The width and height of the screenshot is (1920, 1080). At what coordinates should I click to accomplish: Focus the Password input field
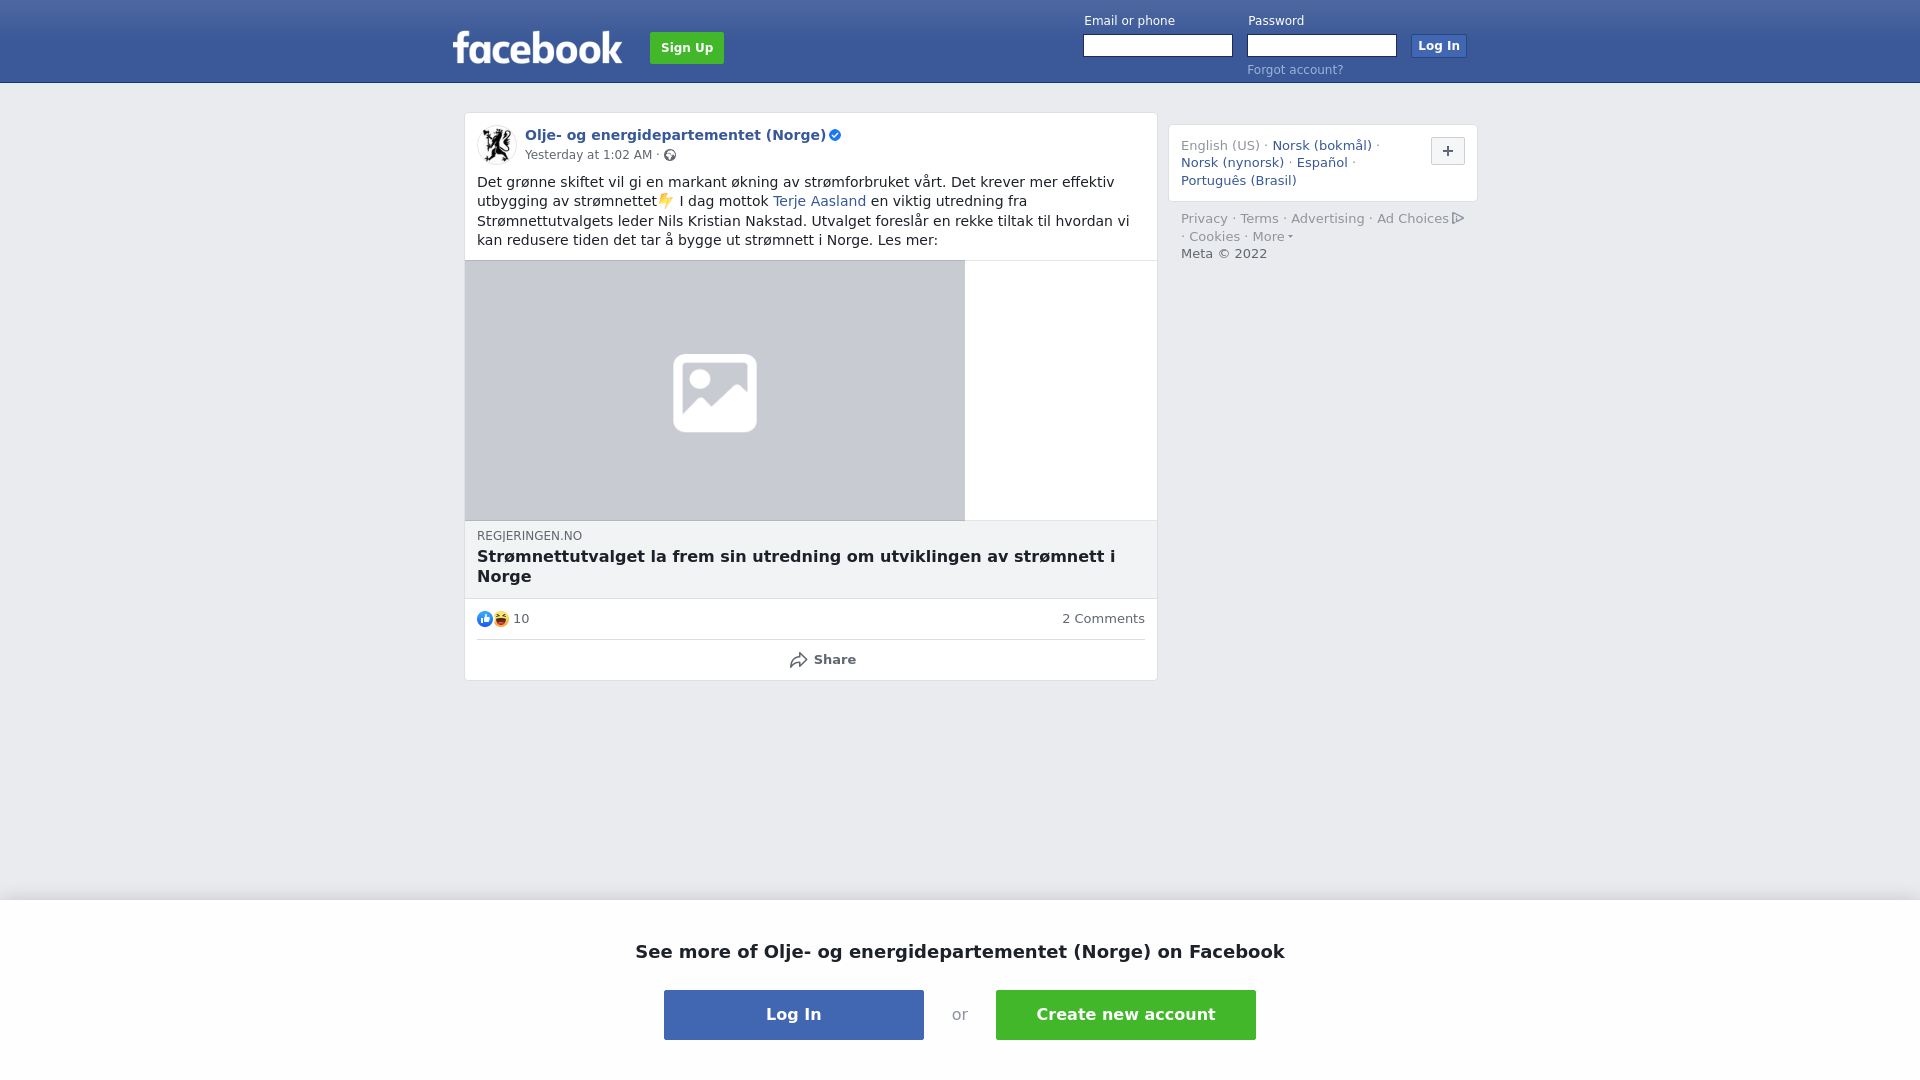coord(1322,46)
